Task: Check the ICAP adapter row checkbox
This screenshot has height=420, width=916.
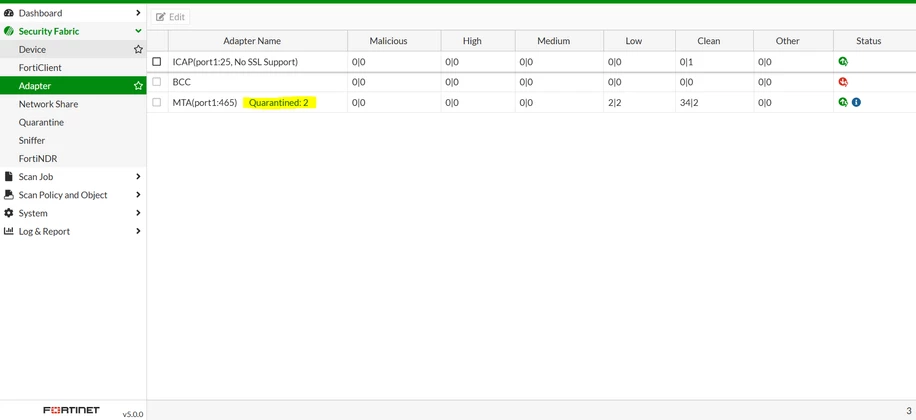Action: [x=157, y=61]
